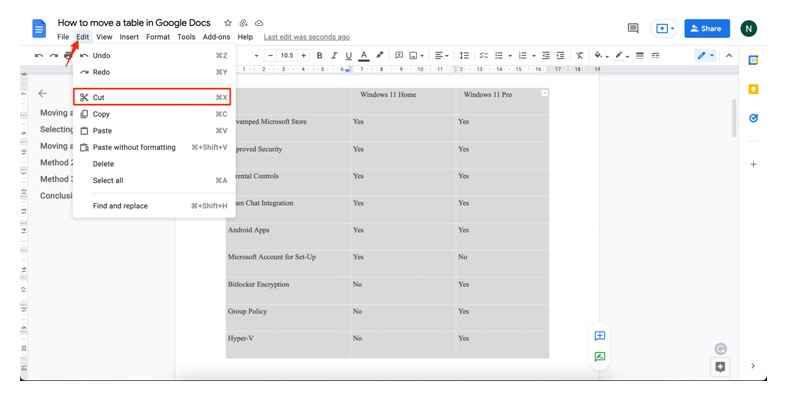Click the clear formatting icon
Viewport: 786px width, 397px height.
click(579, 56)
